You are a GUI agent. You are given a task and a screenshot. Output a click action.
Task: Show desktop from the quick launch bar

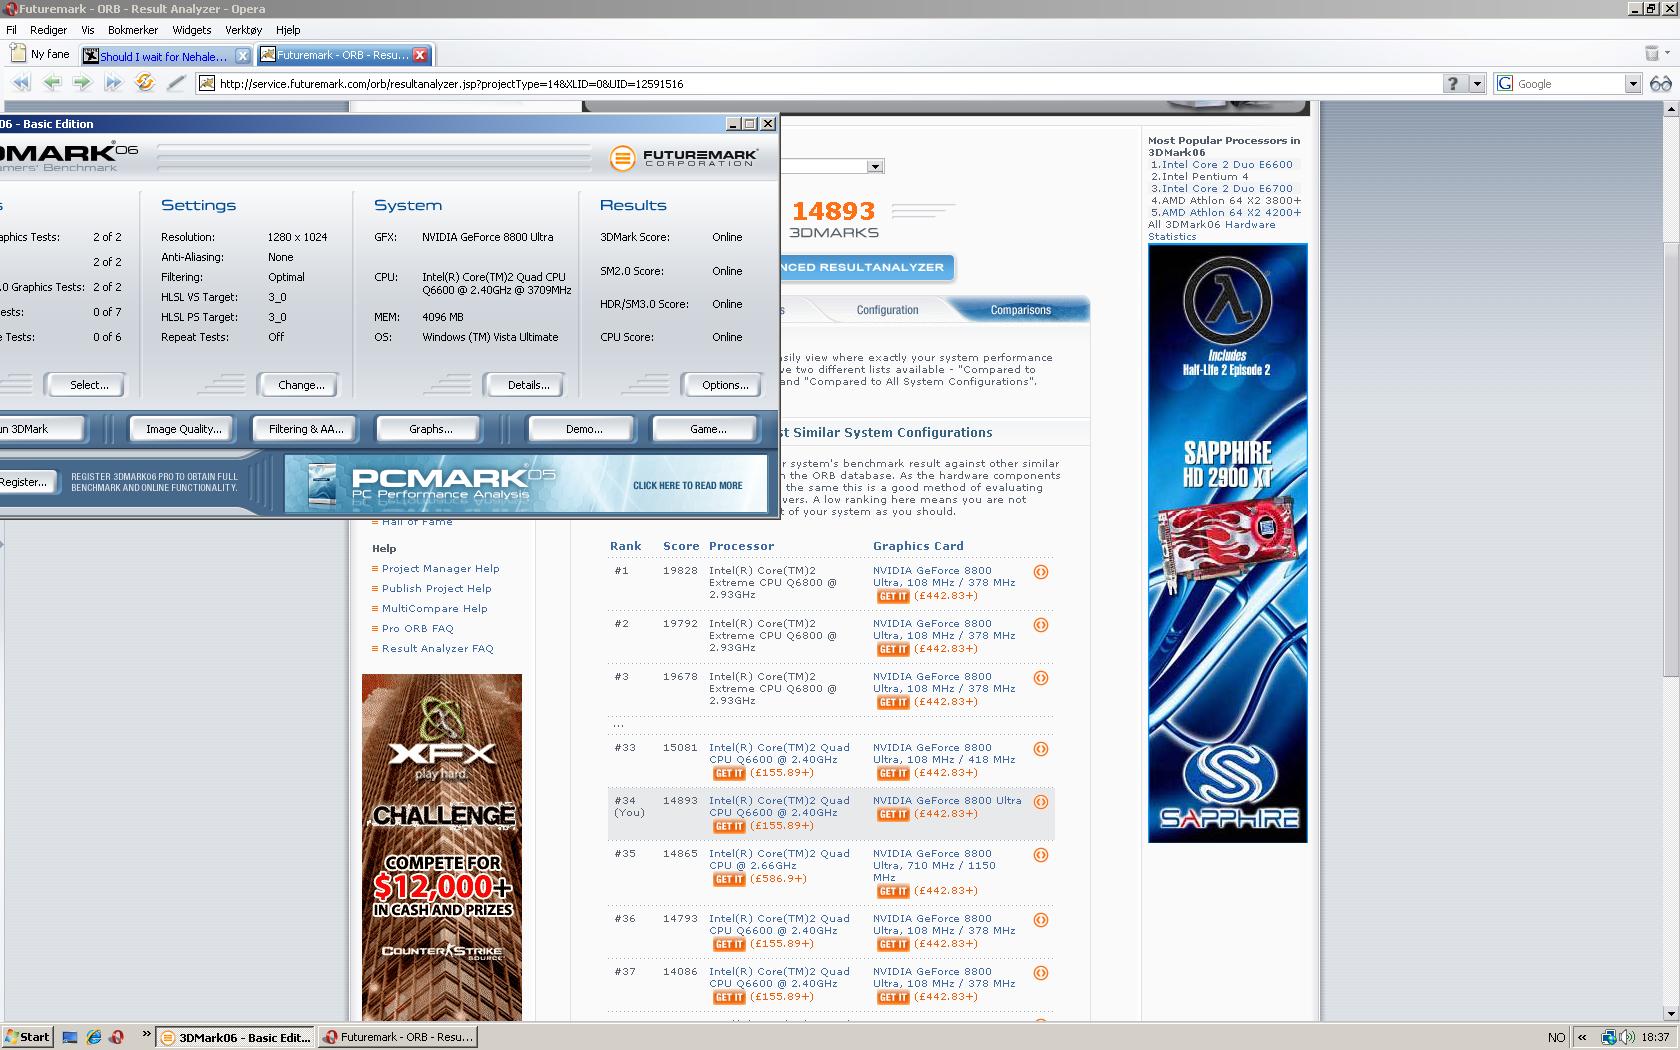tap(70, 1037)
